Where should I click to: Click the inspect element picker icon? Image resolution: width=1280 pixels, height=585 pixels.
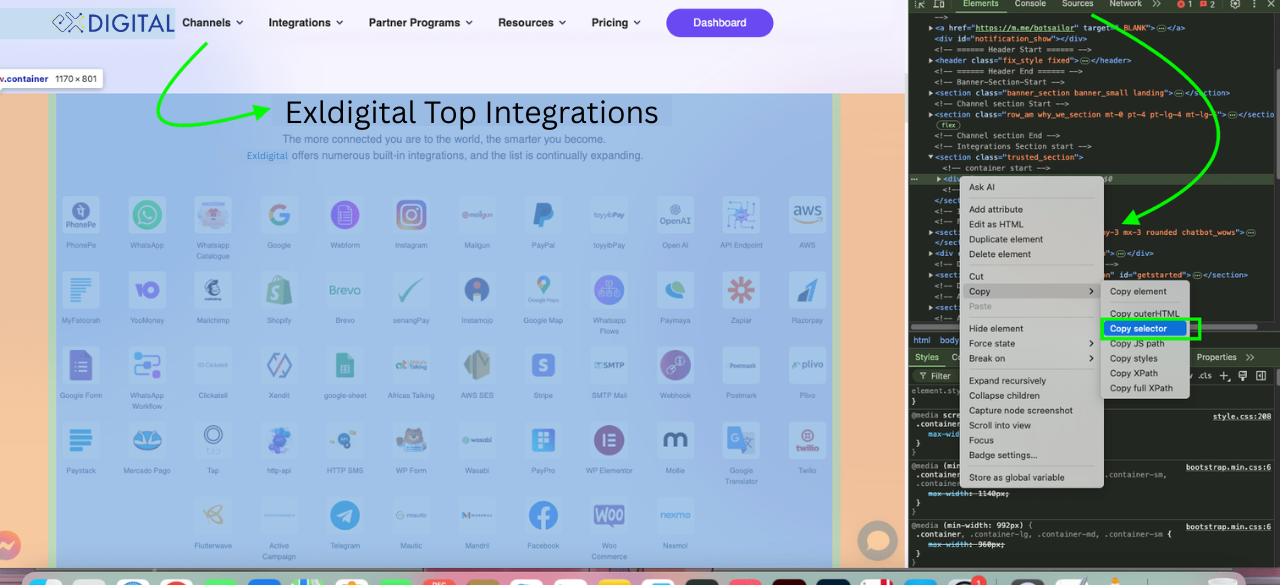pos(920,5)
